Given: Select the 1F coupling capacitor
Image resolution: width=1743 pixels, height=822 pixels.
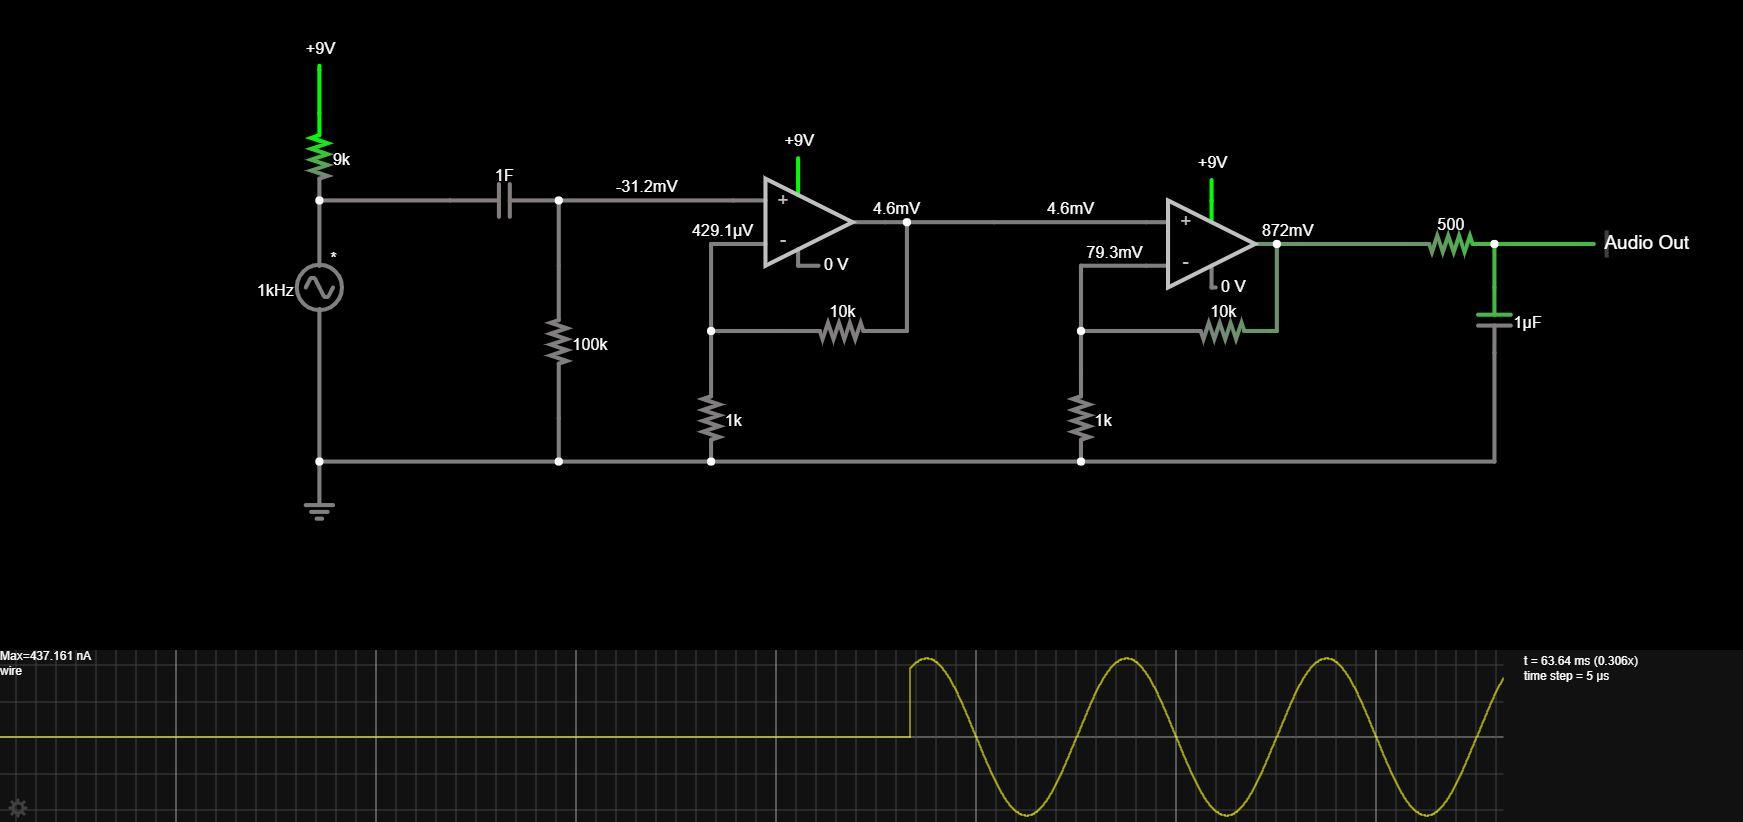Looking at the screenshot, I should pos(504,201).
